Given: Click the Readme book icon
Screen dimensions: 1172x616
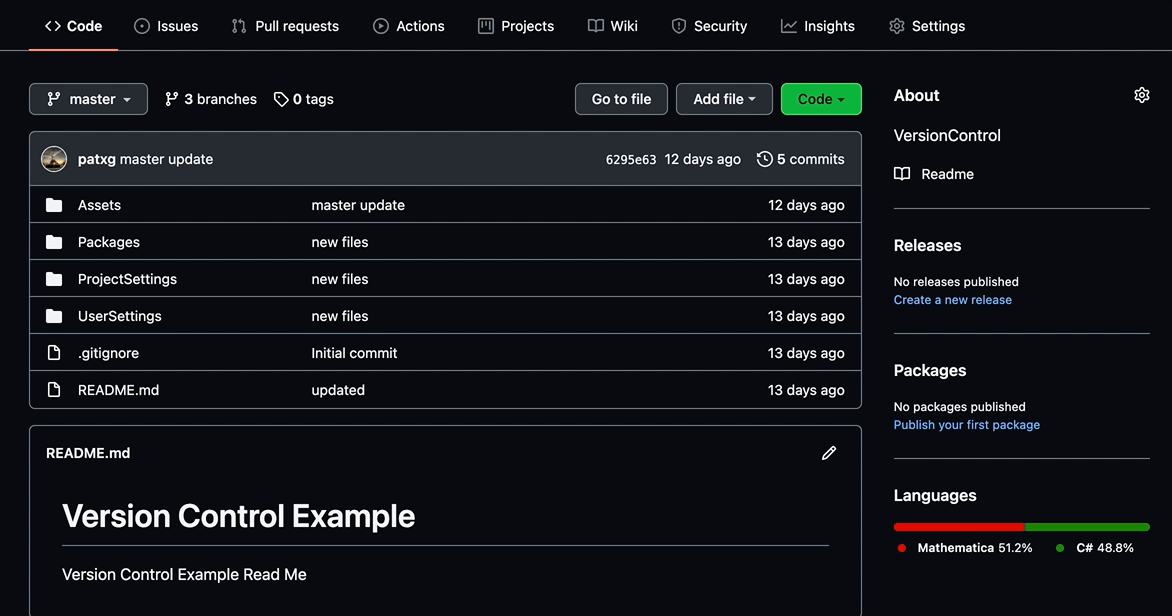Looking at the screenshot, I should 902,173.
